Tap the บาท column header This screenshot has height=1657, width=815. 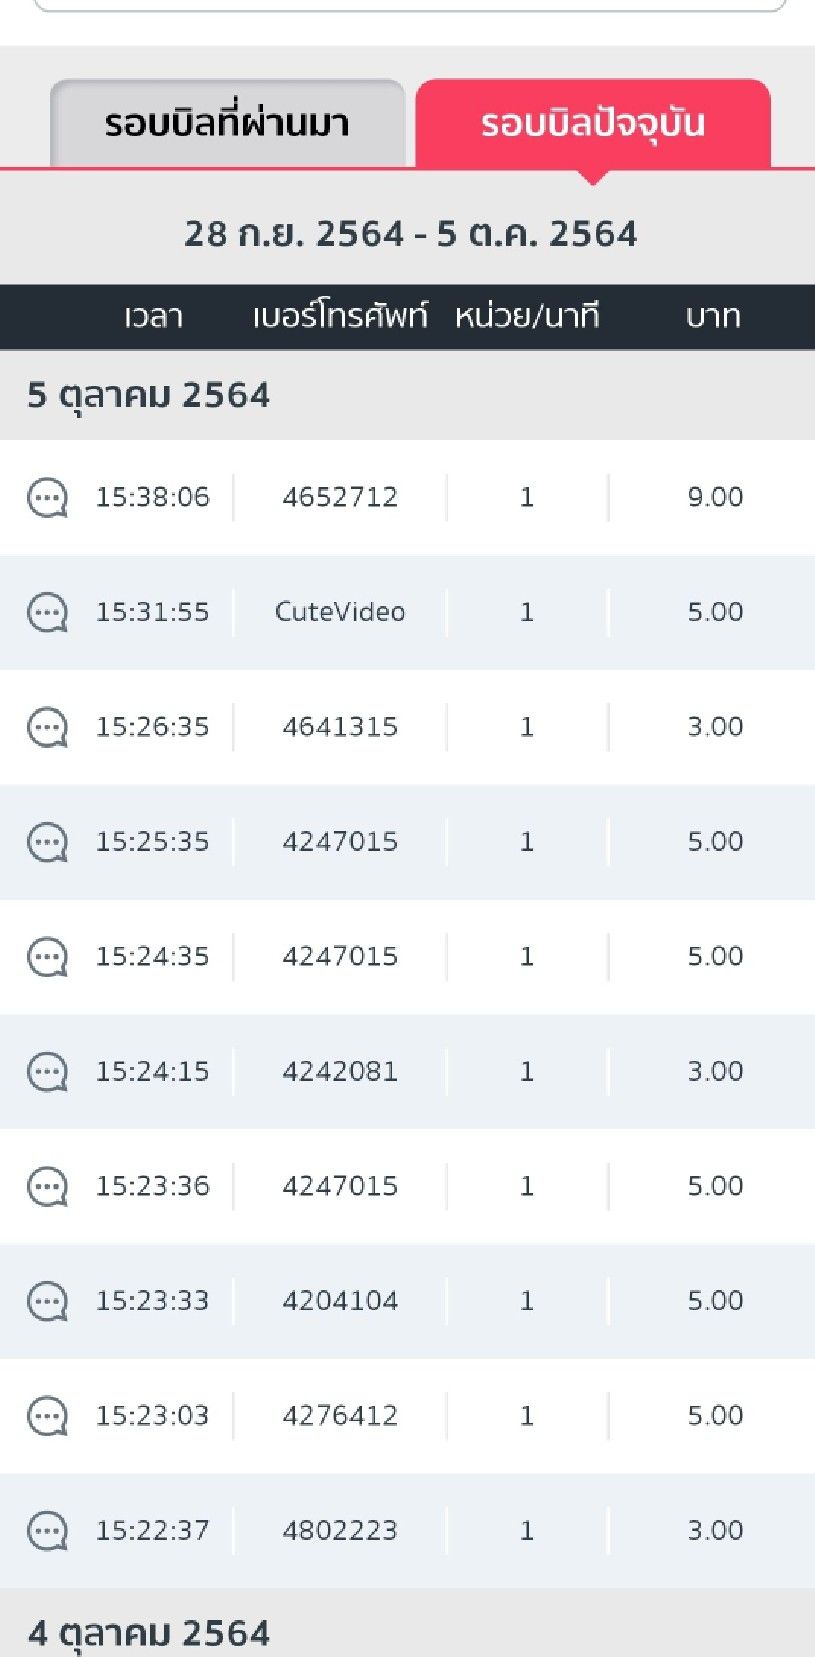[713, 317]
